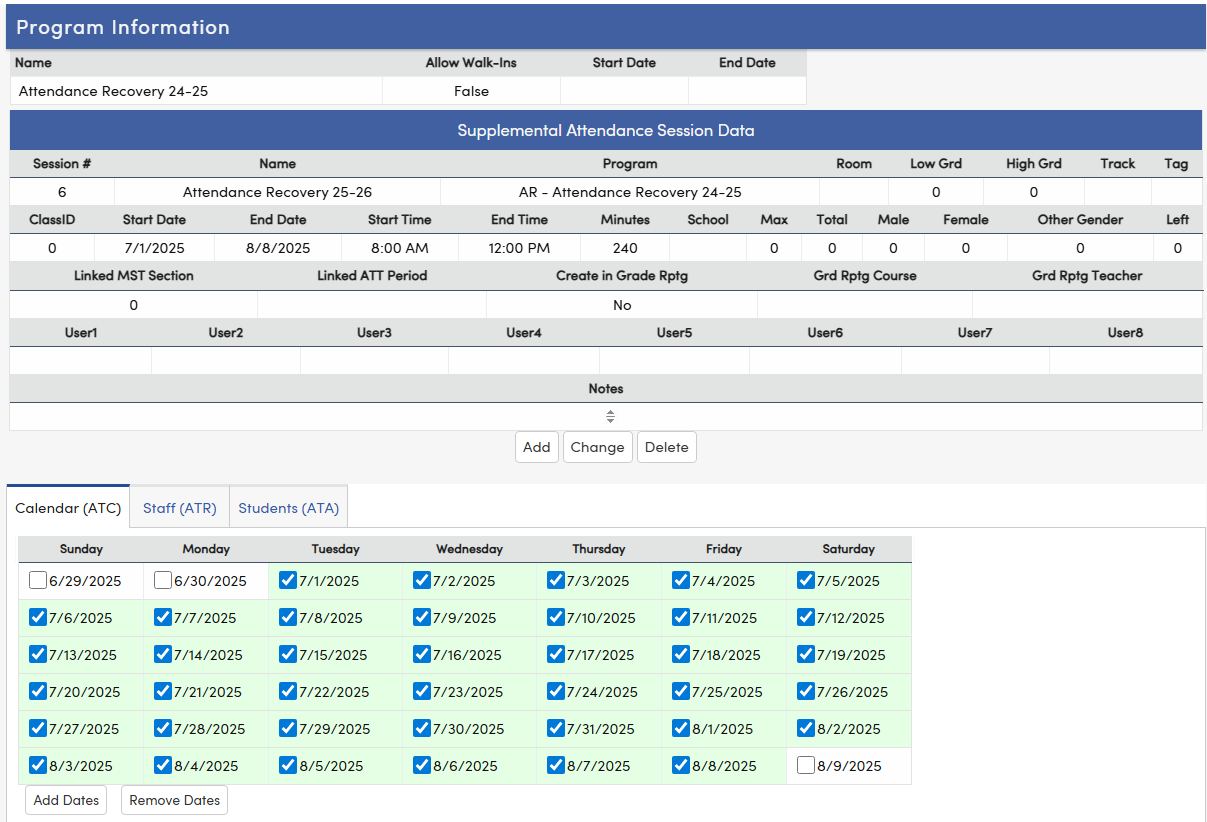Screen dimensions: 1207x822
Task: Click the Minutes value 240
Action: (x=625, y=248)
